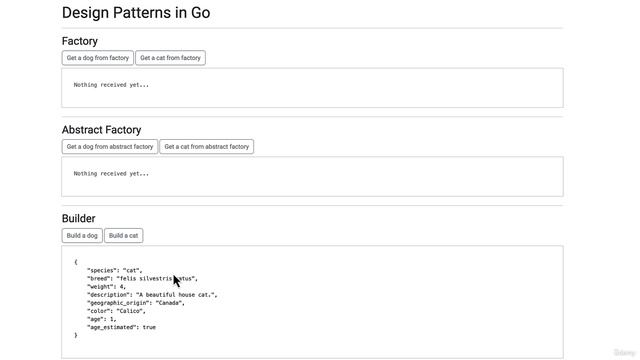Click the 'Factory' section heading
This screenshot has height=360, width=640.
point(80,41)
